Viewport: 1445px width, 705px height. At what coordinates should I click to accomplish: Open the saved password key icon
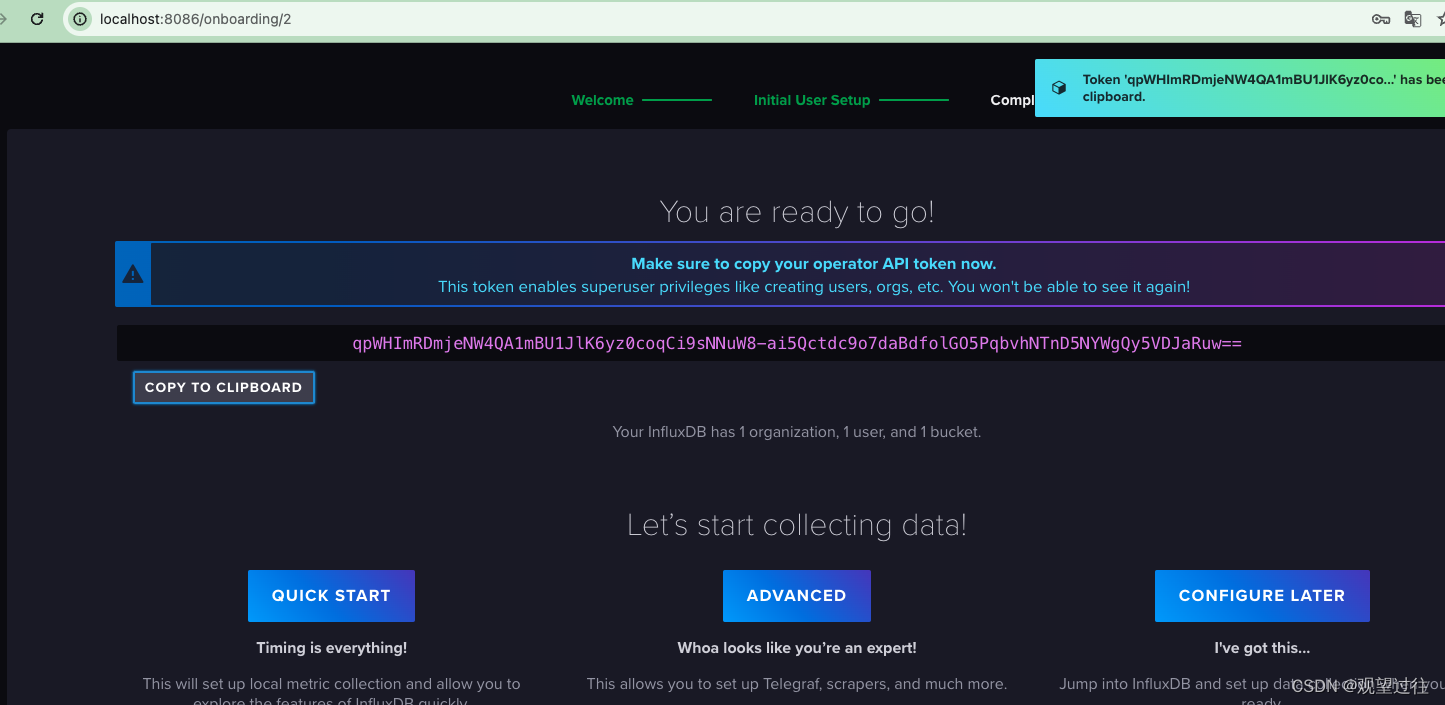(x=1381, y=19)
